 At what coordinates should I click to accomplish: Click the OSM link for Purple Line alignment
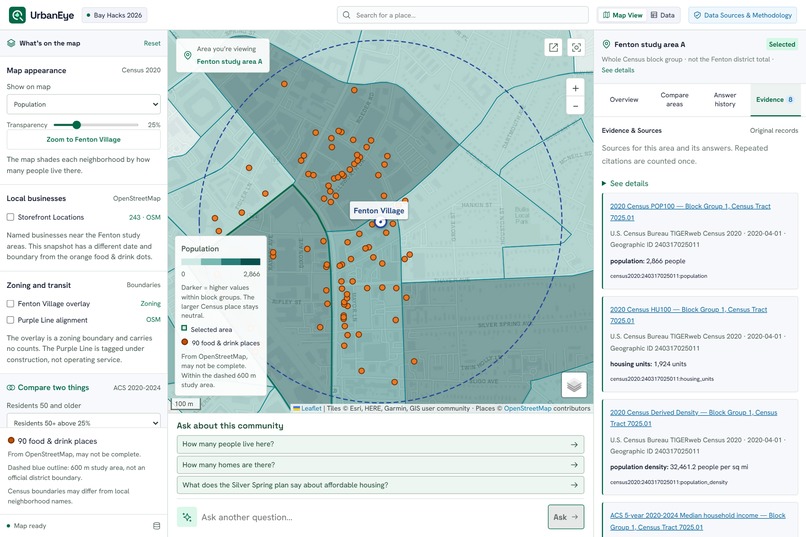[x=153, y=320]
